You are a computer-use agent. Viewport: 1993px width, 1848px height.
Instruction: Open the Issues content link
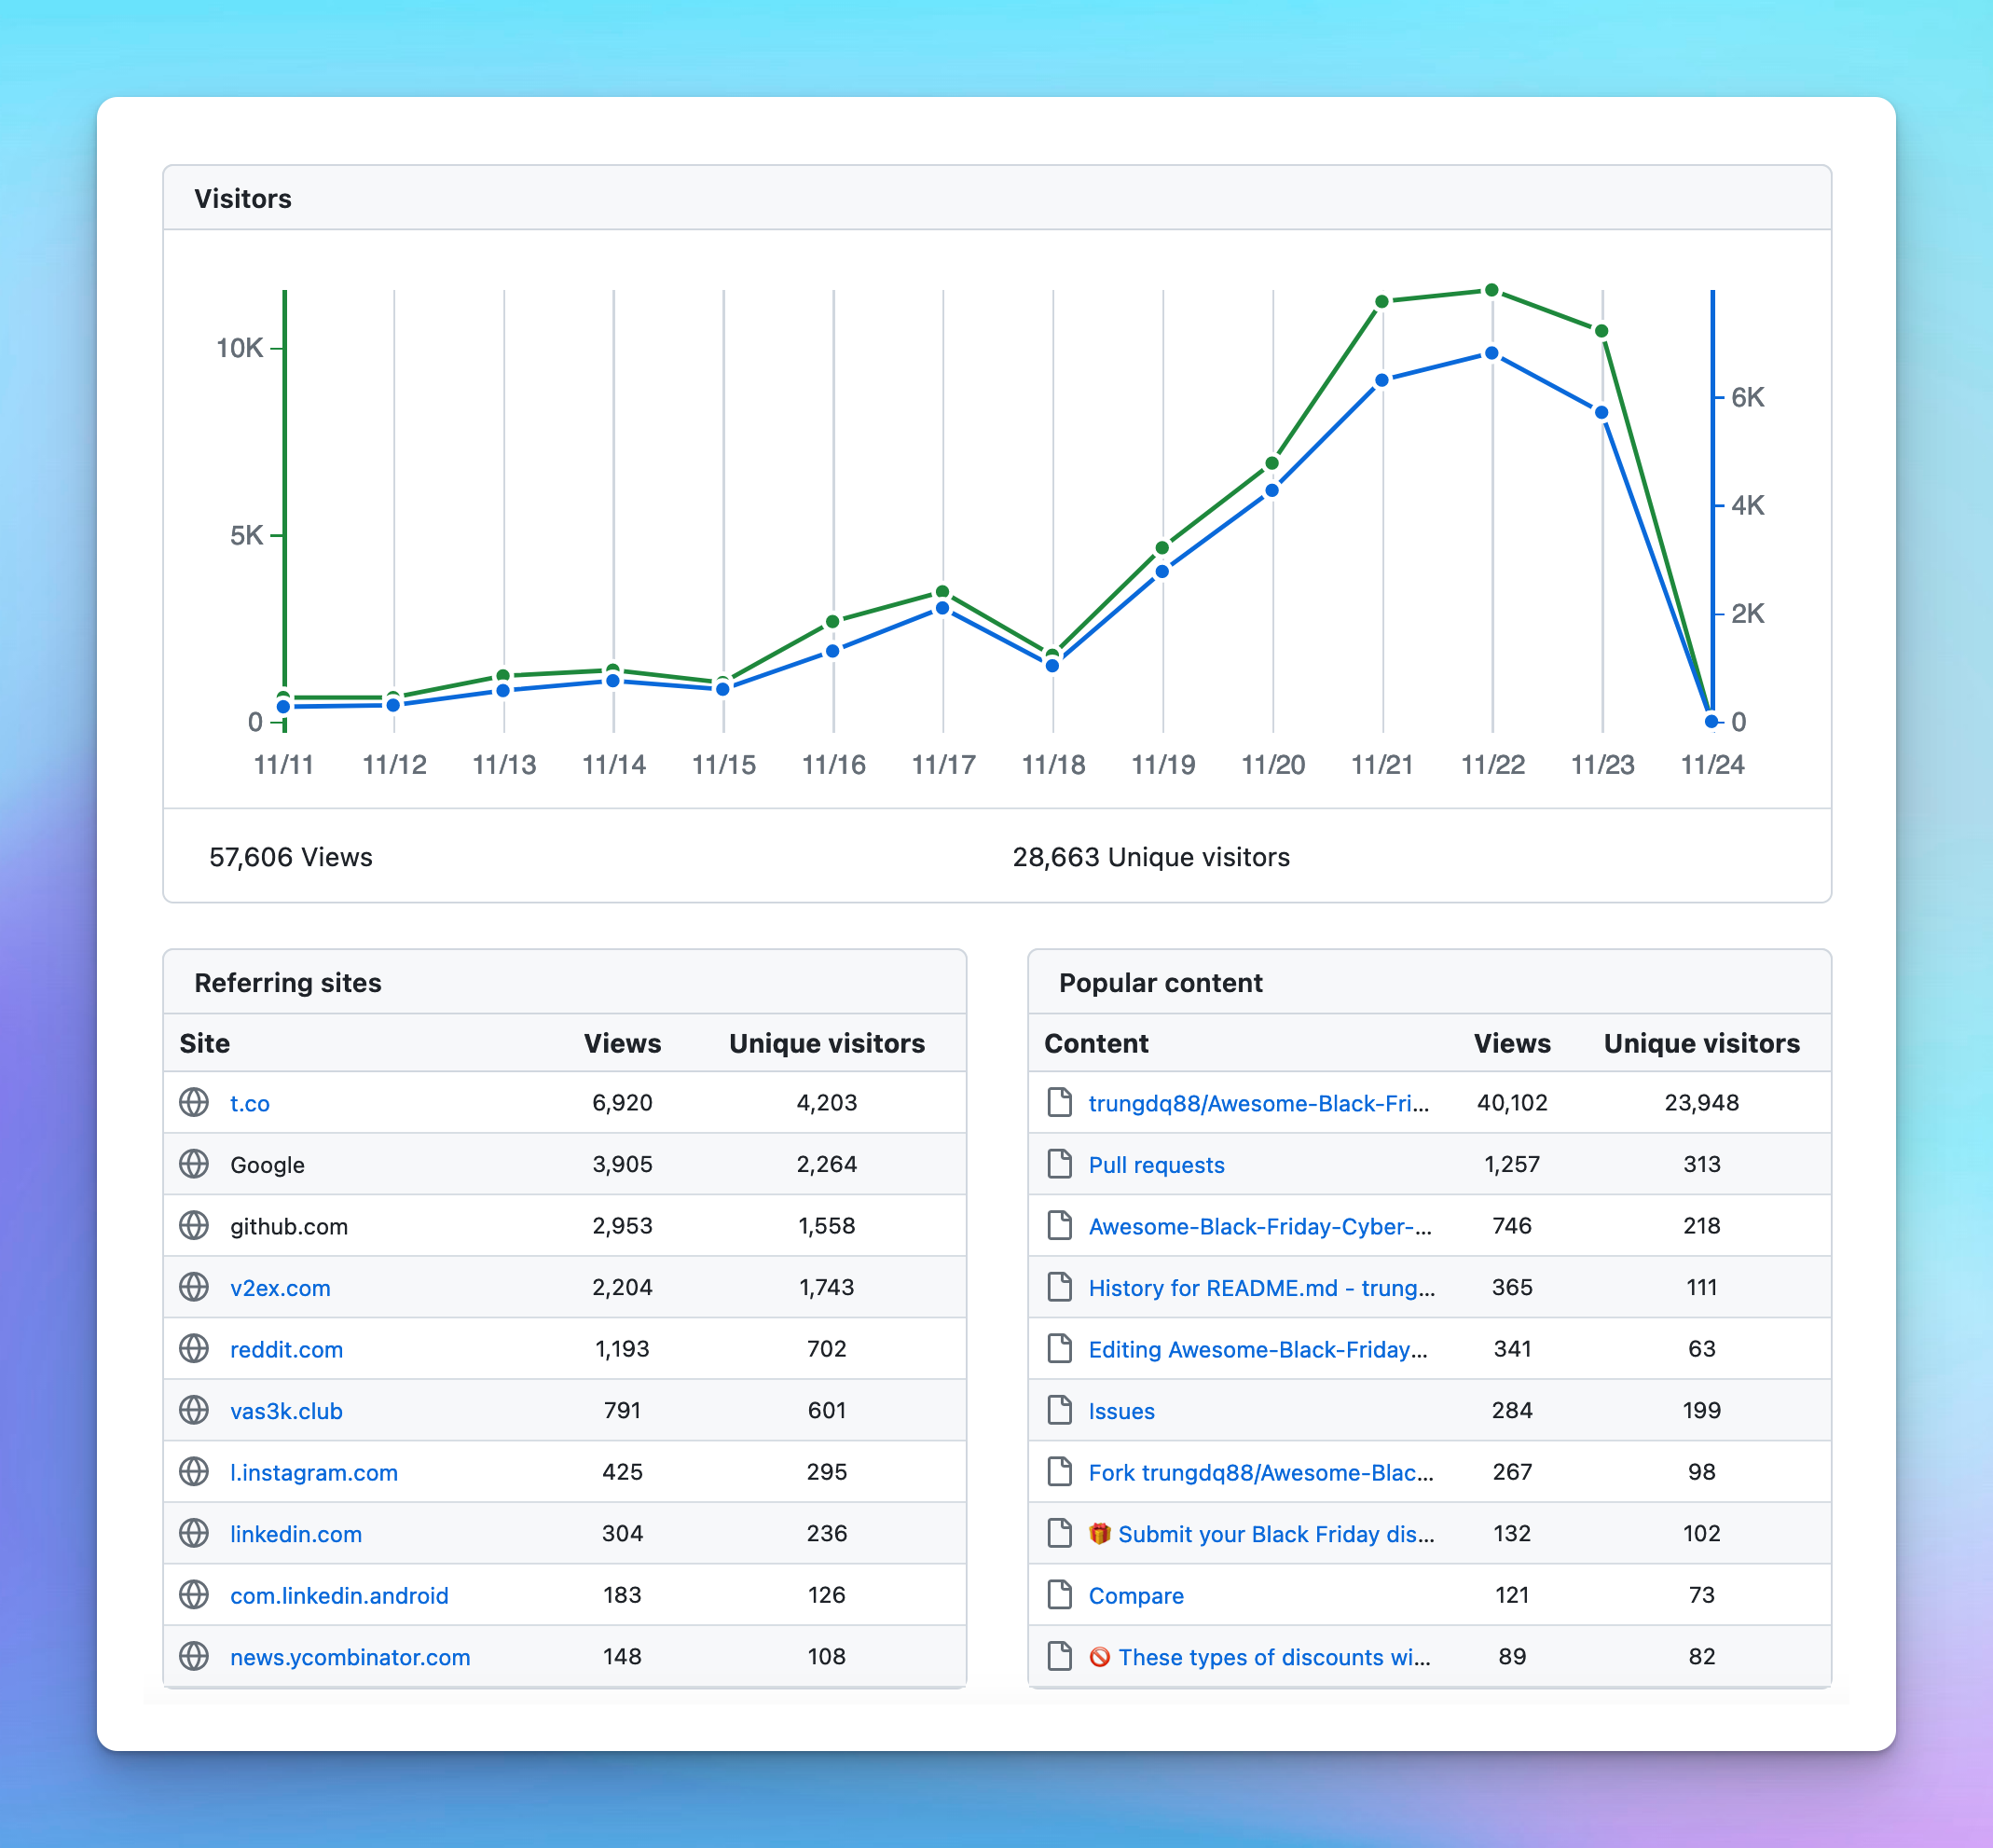pos(1121,1410)
